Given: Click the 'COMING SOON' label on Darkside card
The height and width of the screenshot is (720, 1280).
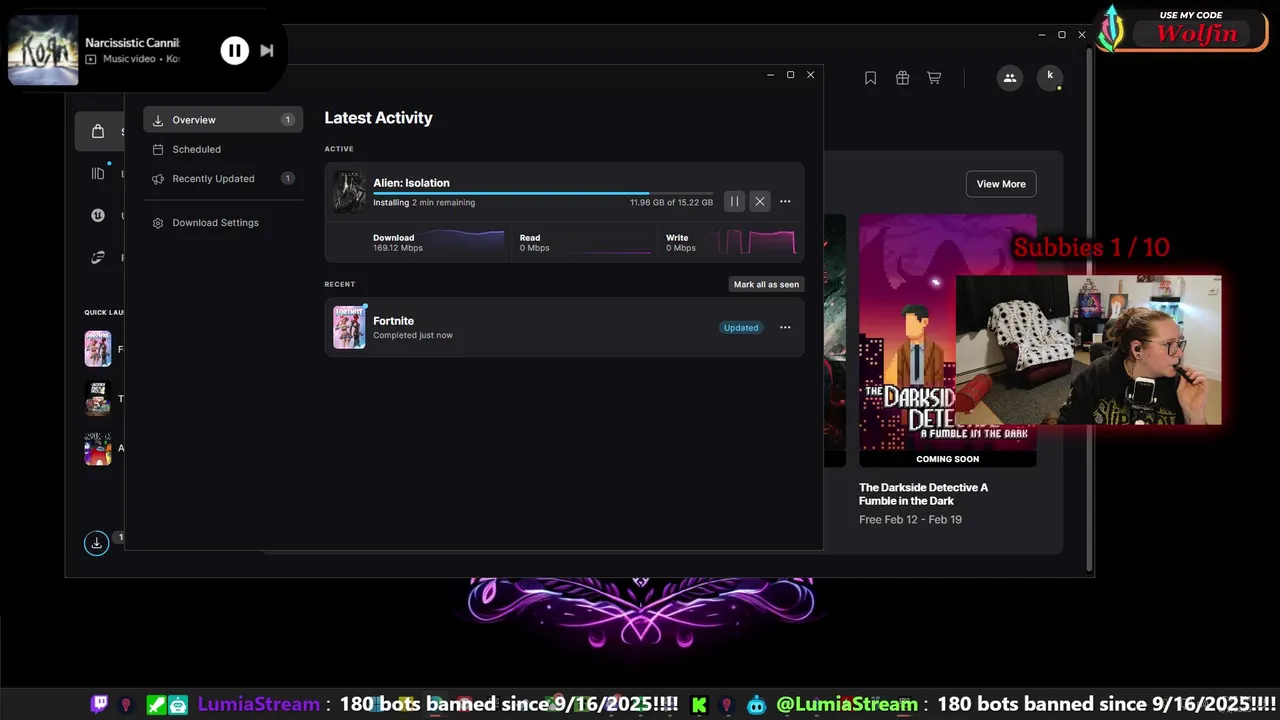Looking at the screenshot, I should click(x=947, y=459).
